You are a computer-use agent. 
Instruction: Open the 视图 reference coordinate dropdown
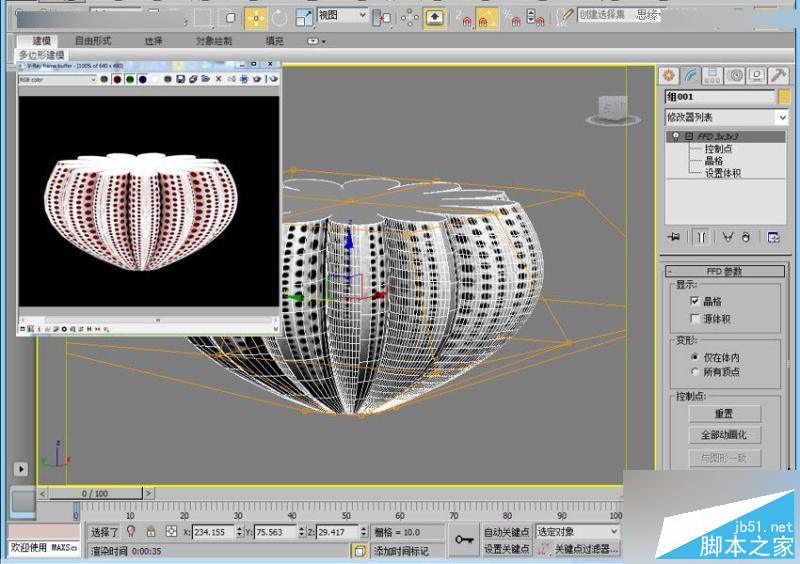342,17
